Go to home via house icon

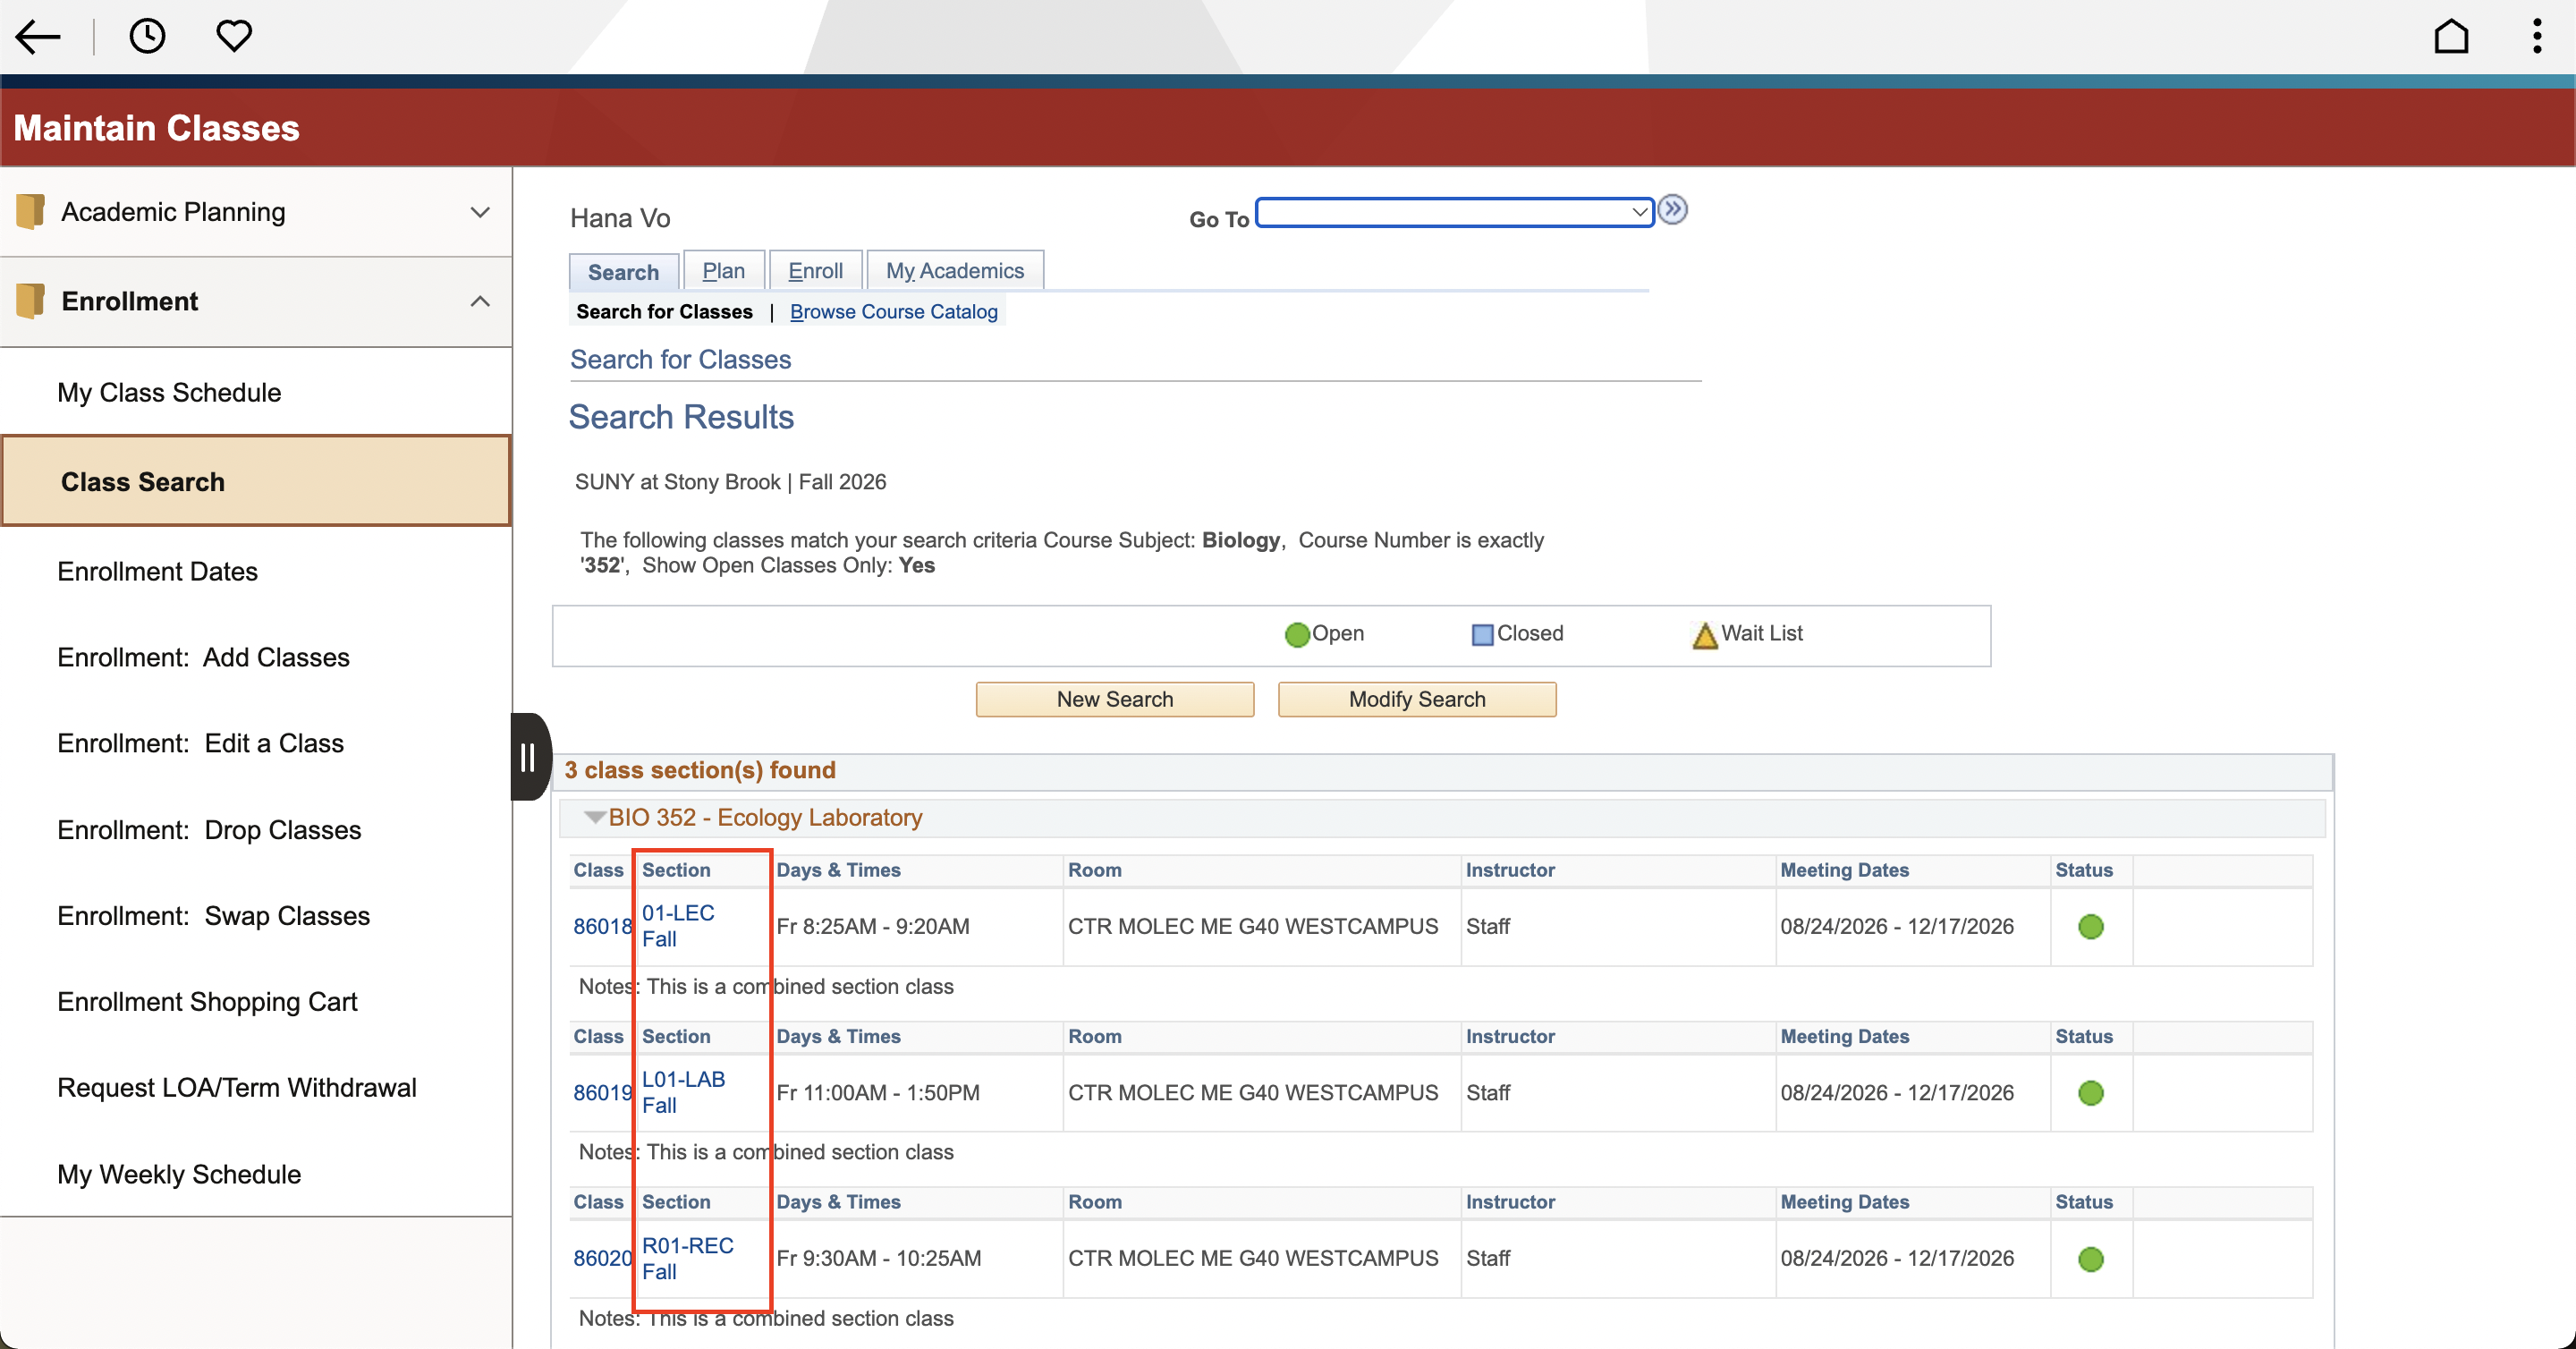2451,37
